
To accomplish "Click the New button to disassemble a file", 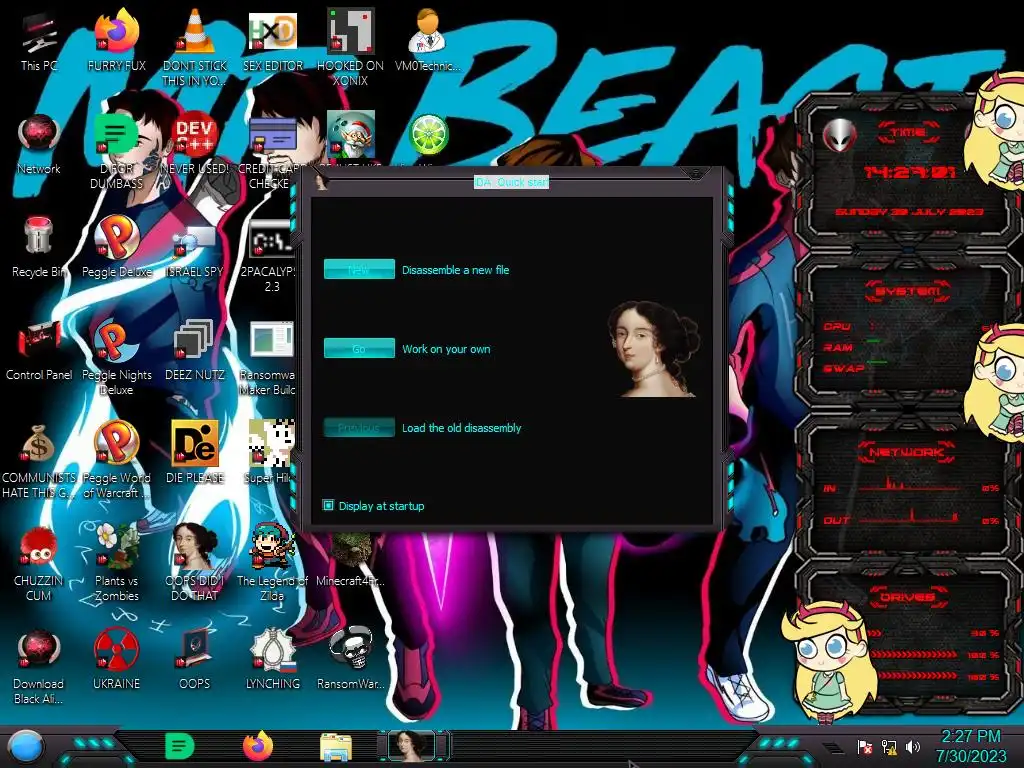I will click(x=359, y=269).
